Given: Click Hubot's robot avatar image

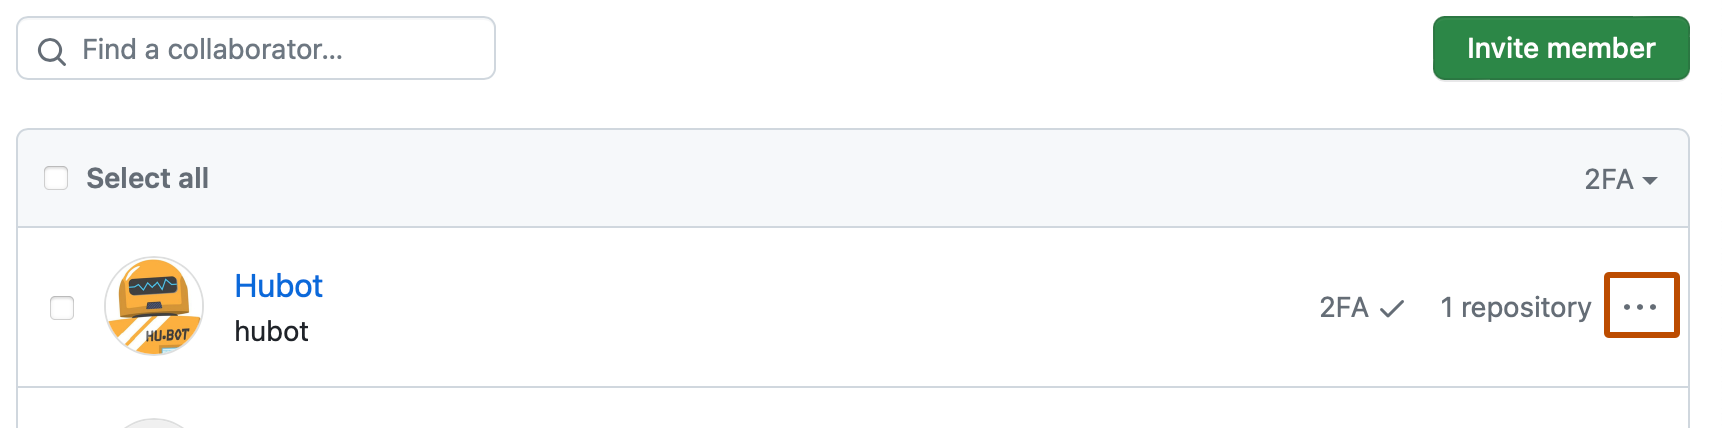Looking at the screenshot, I should coord(154,306).
